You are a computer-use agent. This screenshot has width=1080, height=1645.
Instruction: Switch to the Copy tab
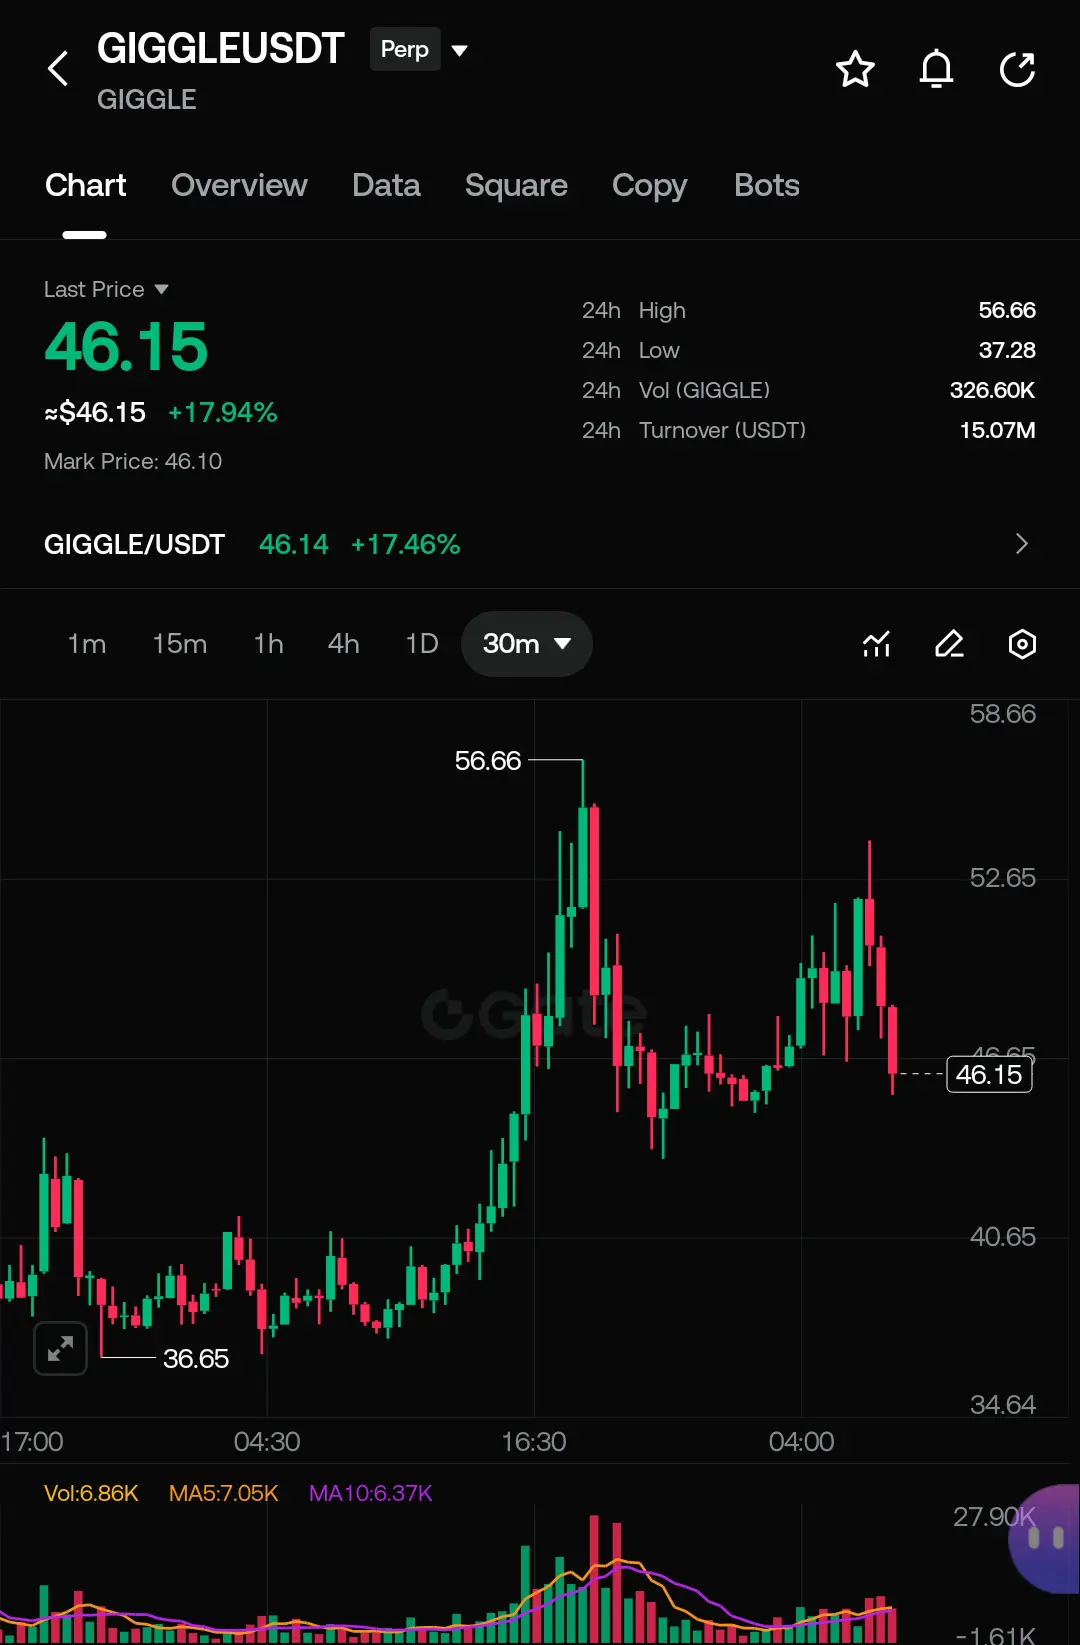point(650,185)
